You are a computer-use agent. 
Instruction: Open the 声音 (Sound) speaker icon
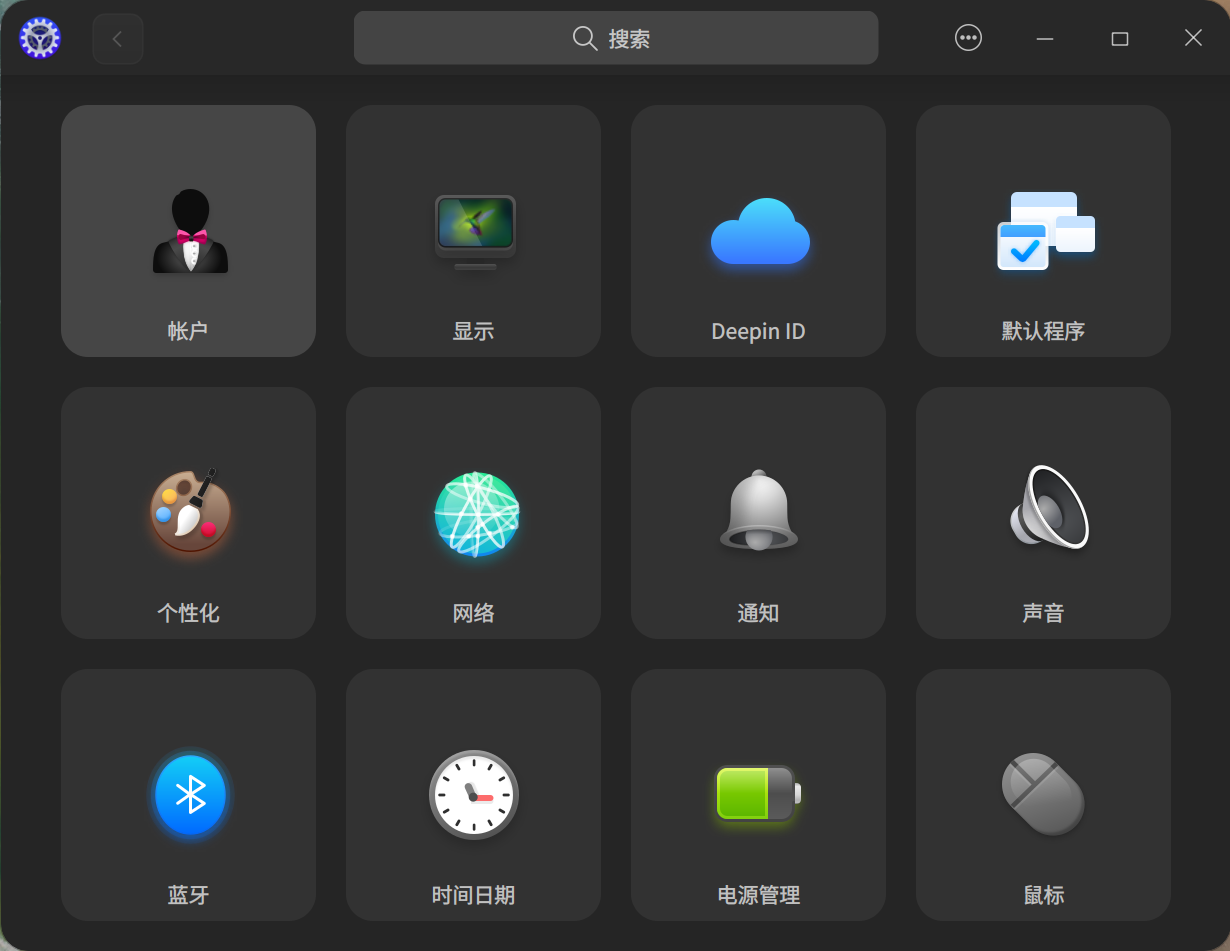click(1043, 512)
